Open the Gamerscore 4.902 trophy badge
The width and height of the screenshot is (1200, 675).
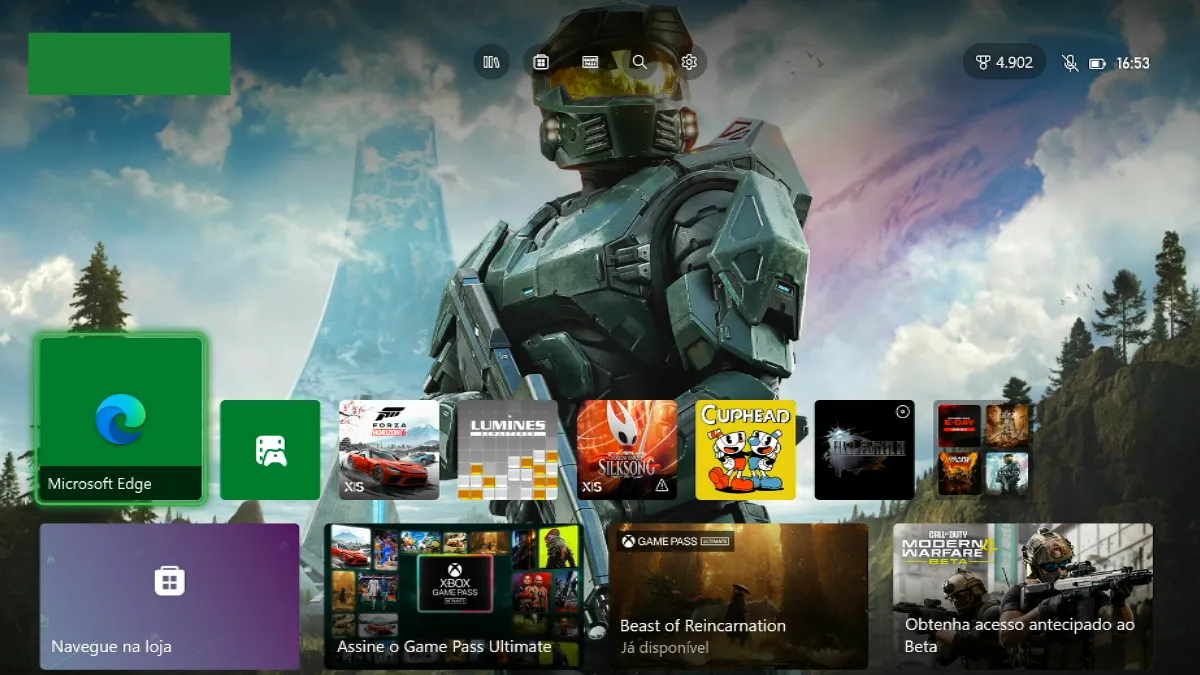(1005, 62)
